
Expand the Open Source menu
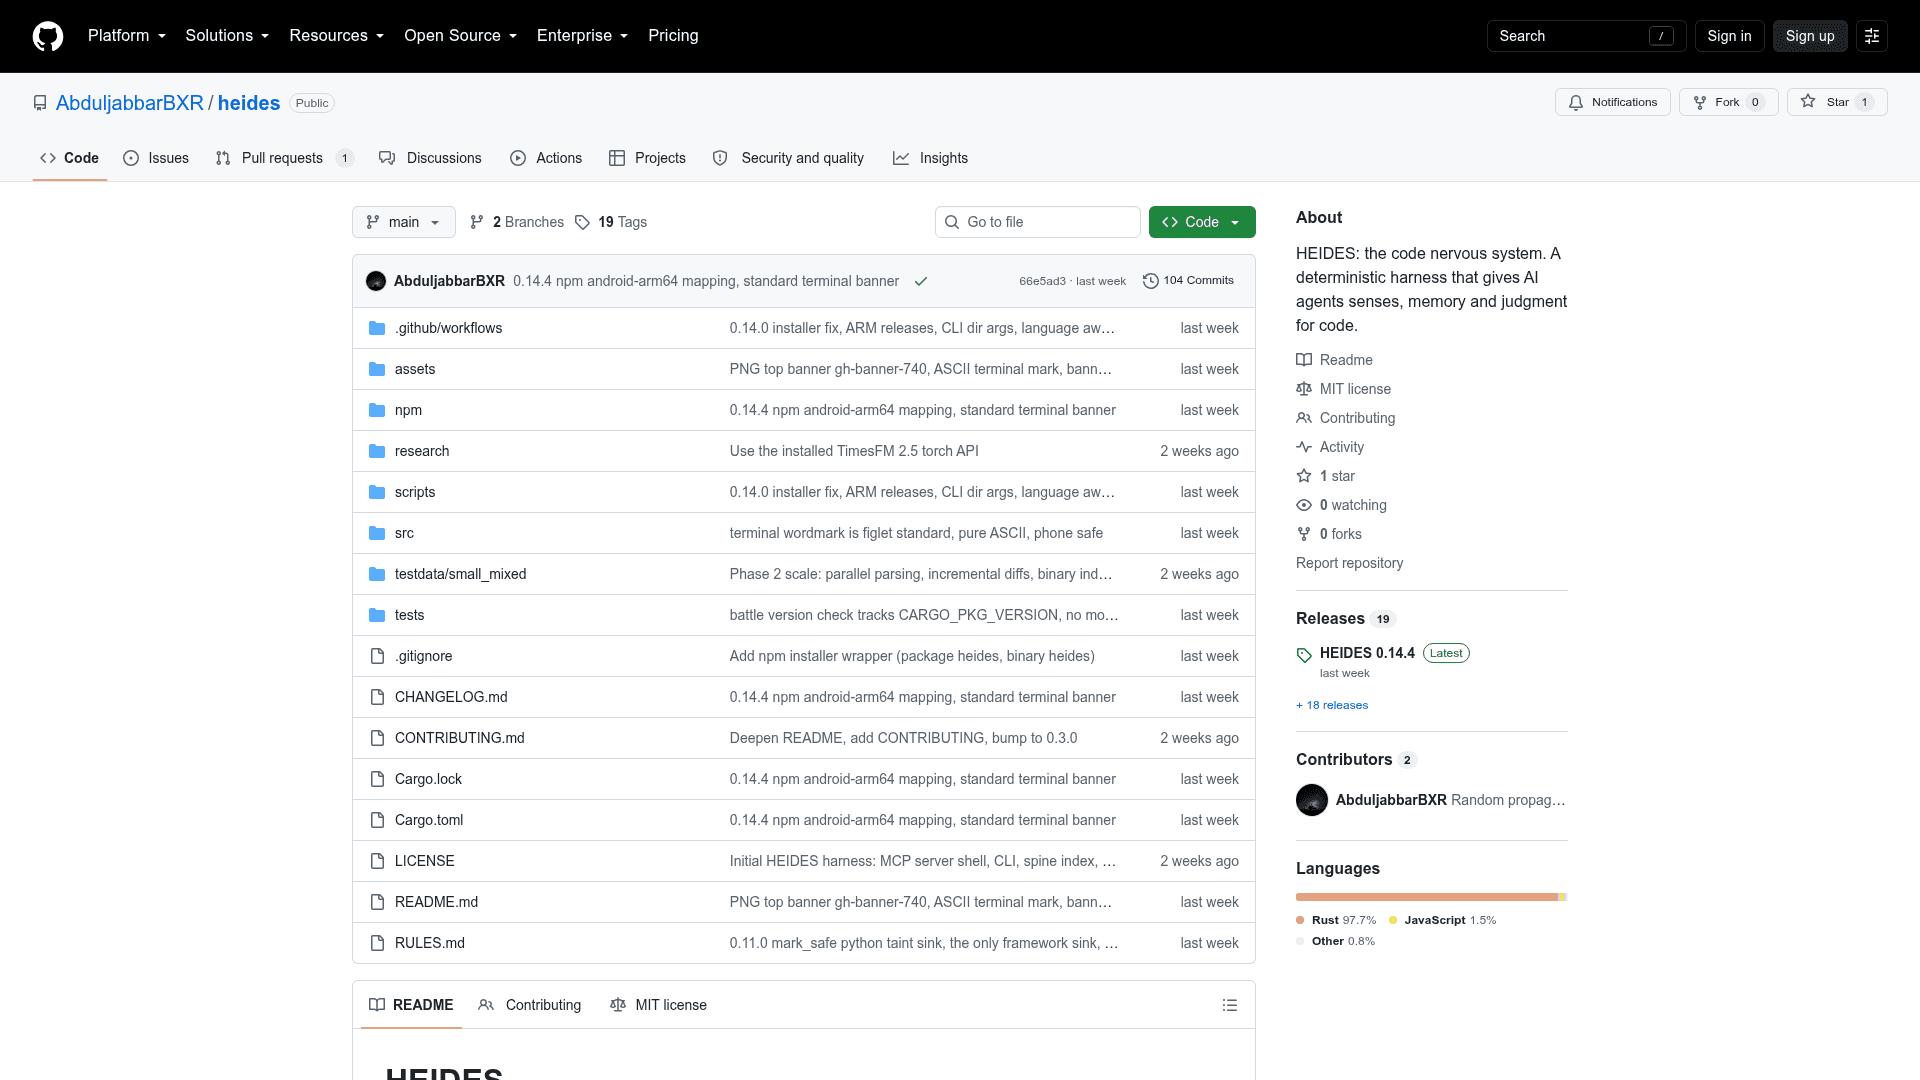point(460,36)
